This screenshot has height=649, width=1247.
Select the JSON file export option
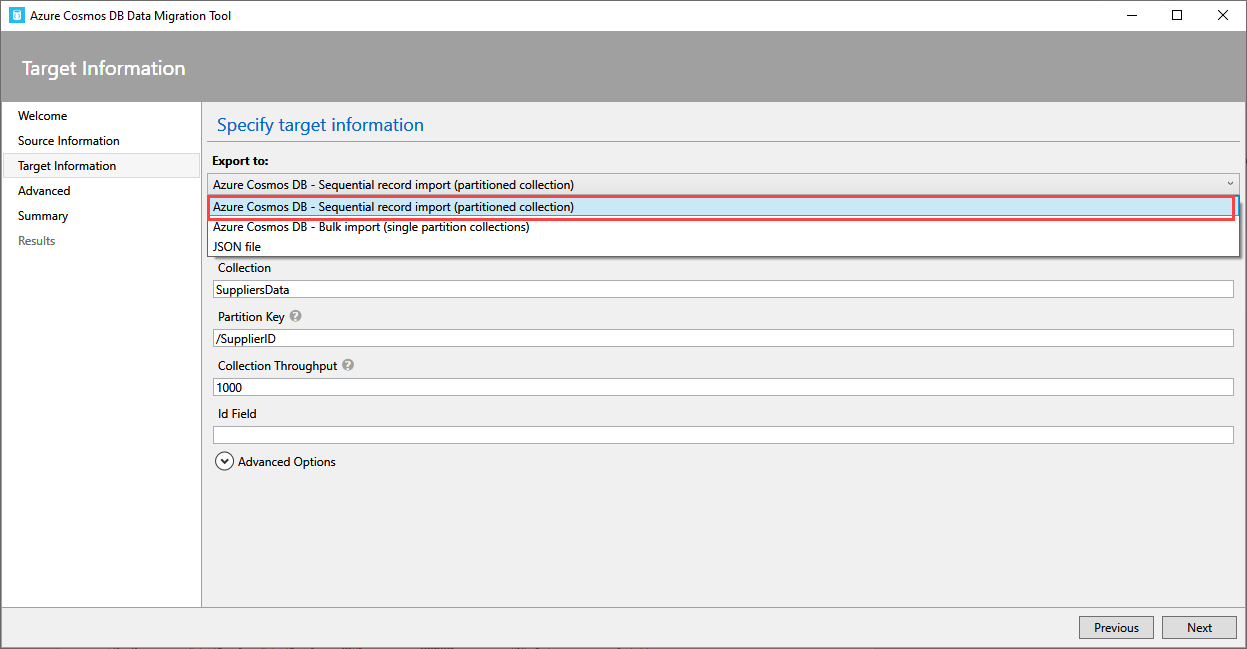coord(722,247)
